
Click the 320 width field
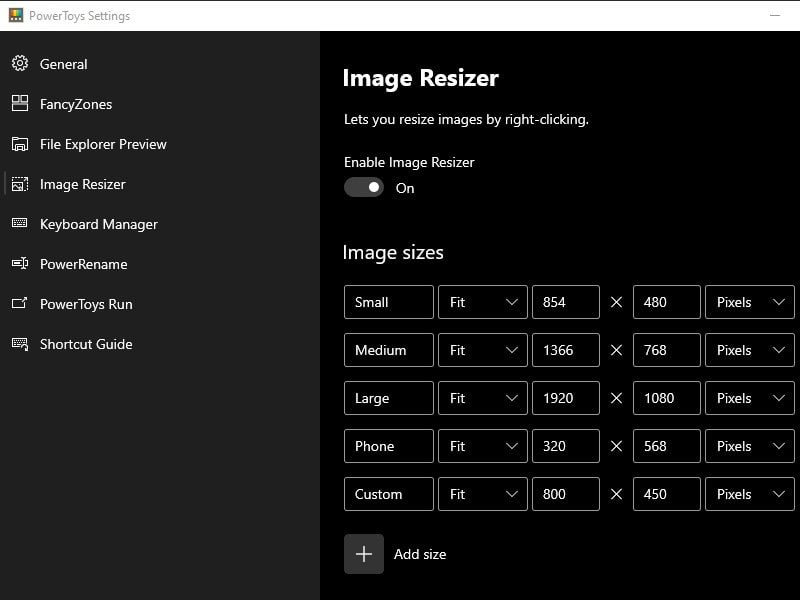coord(566,446)
